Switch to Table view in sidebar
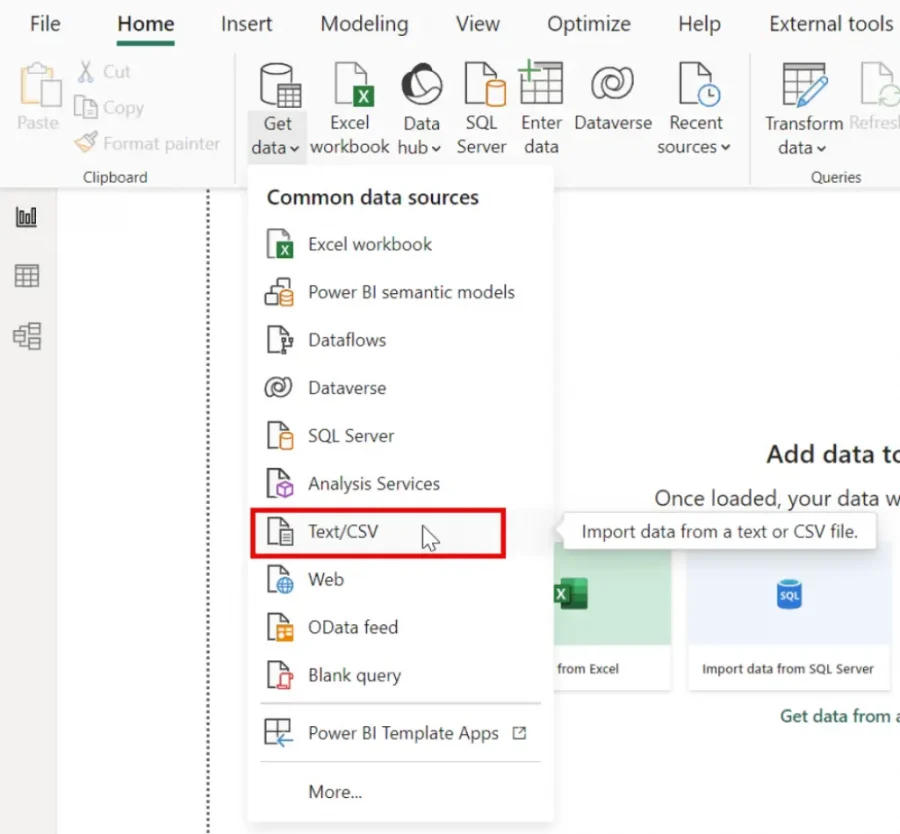 click(x=26, y=276)
